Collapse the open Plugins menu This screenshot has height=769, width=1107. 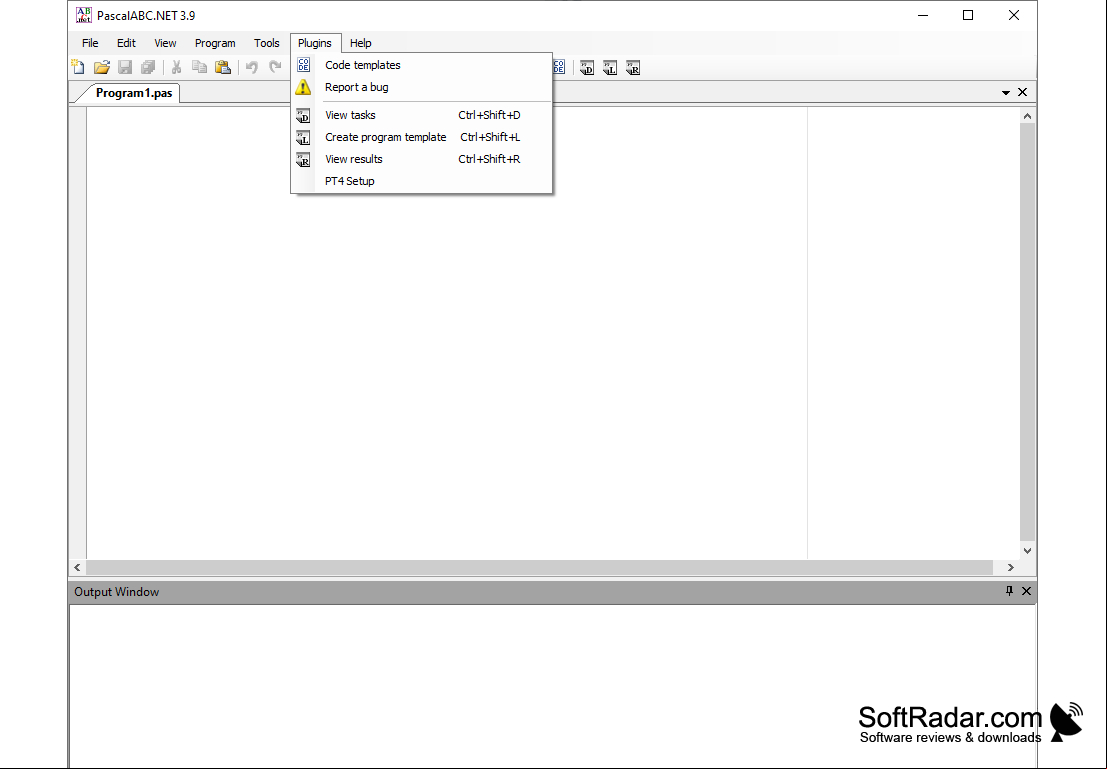pyautogui.click(x=315, y=43)
